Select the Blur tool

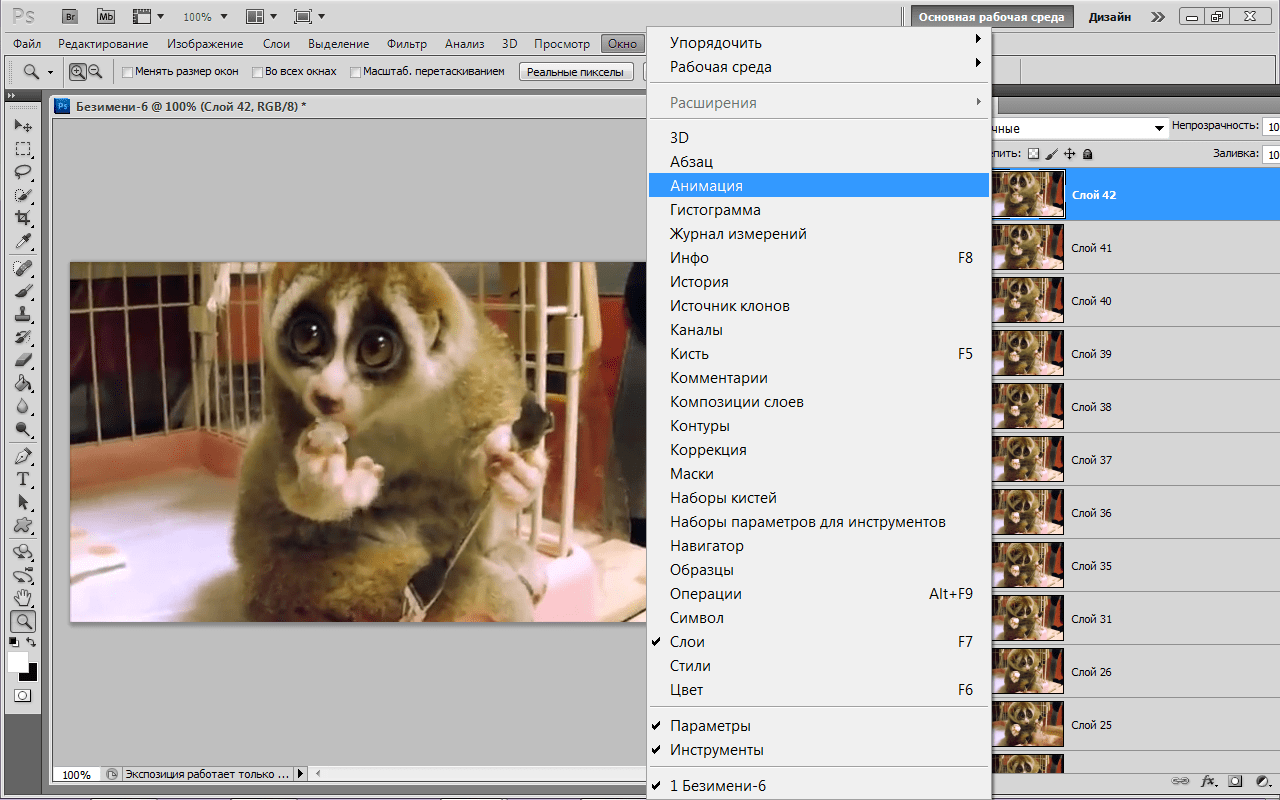point(22,406)
